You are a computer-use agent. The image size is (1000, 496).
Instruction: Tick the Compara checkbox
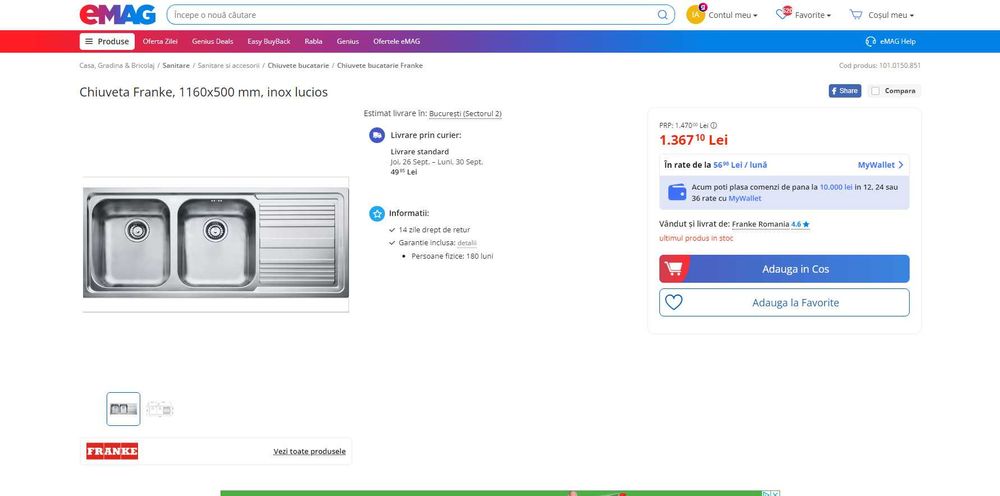pos(876,91)
